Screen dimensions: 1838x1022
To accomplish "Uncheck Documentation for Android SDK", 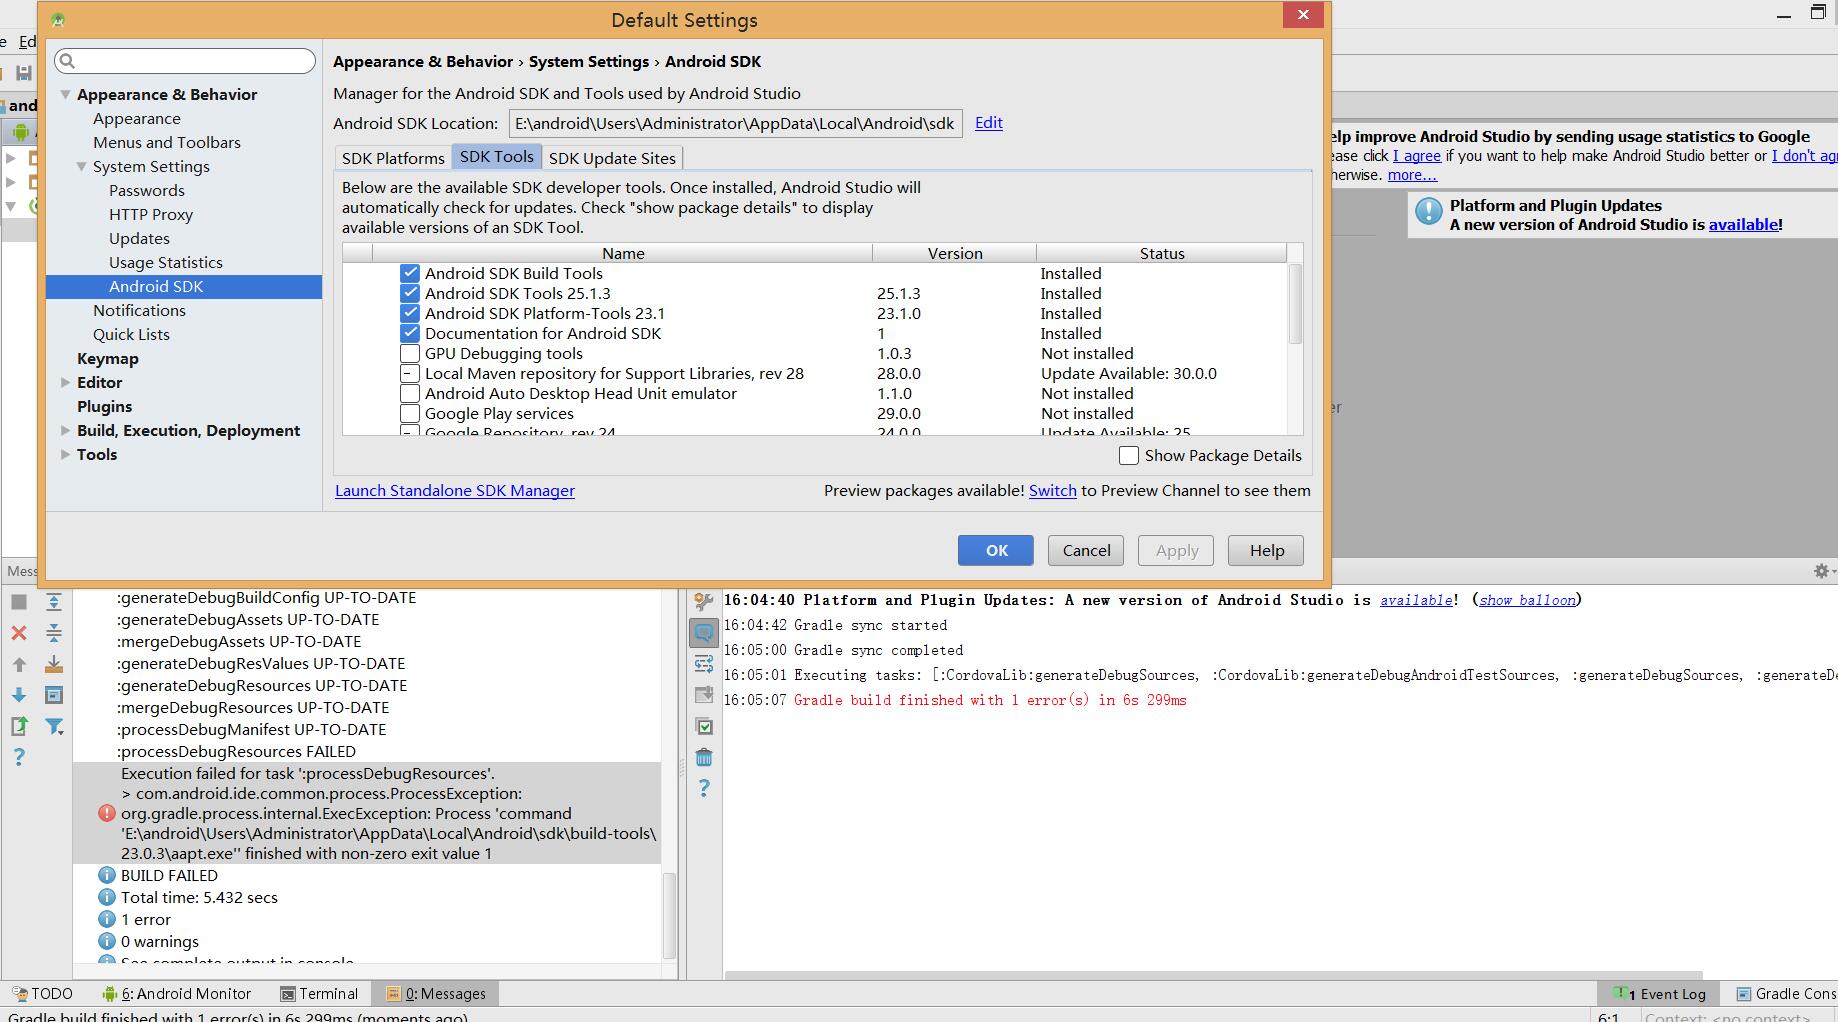I will click(410, 333).
